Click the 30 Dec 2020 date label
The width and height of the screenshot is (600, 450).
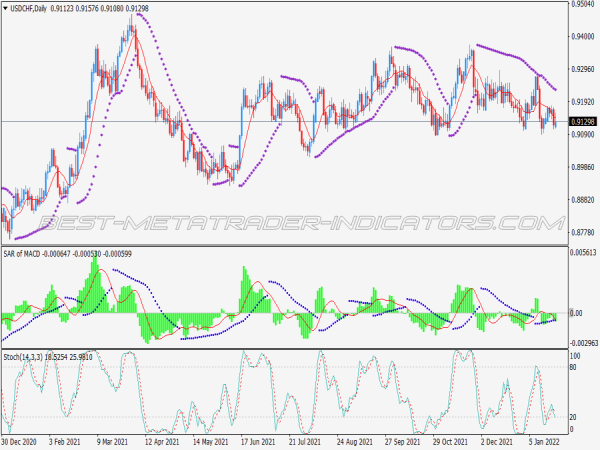point(19,442)
